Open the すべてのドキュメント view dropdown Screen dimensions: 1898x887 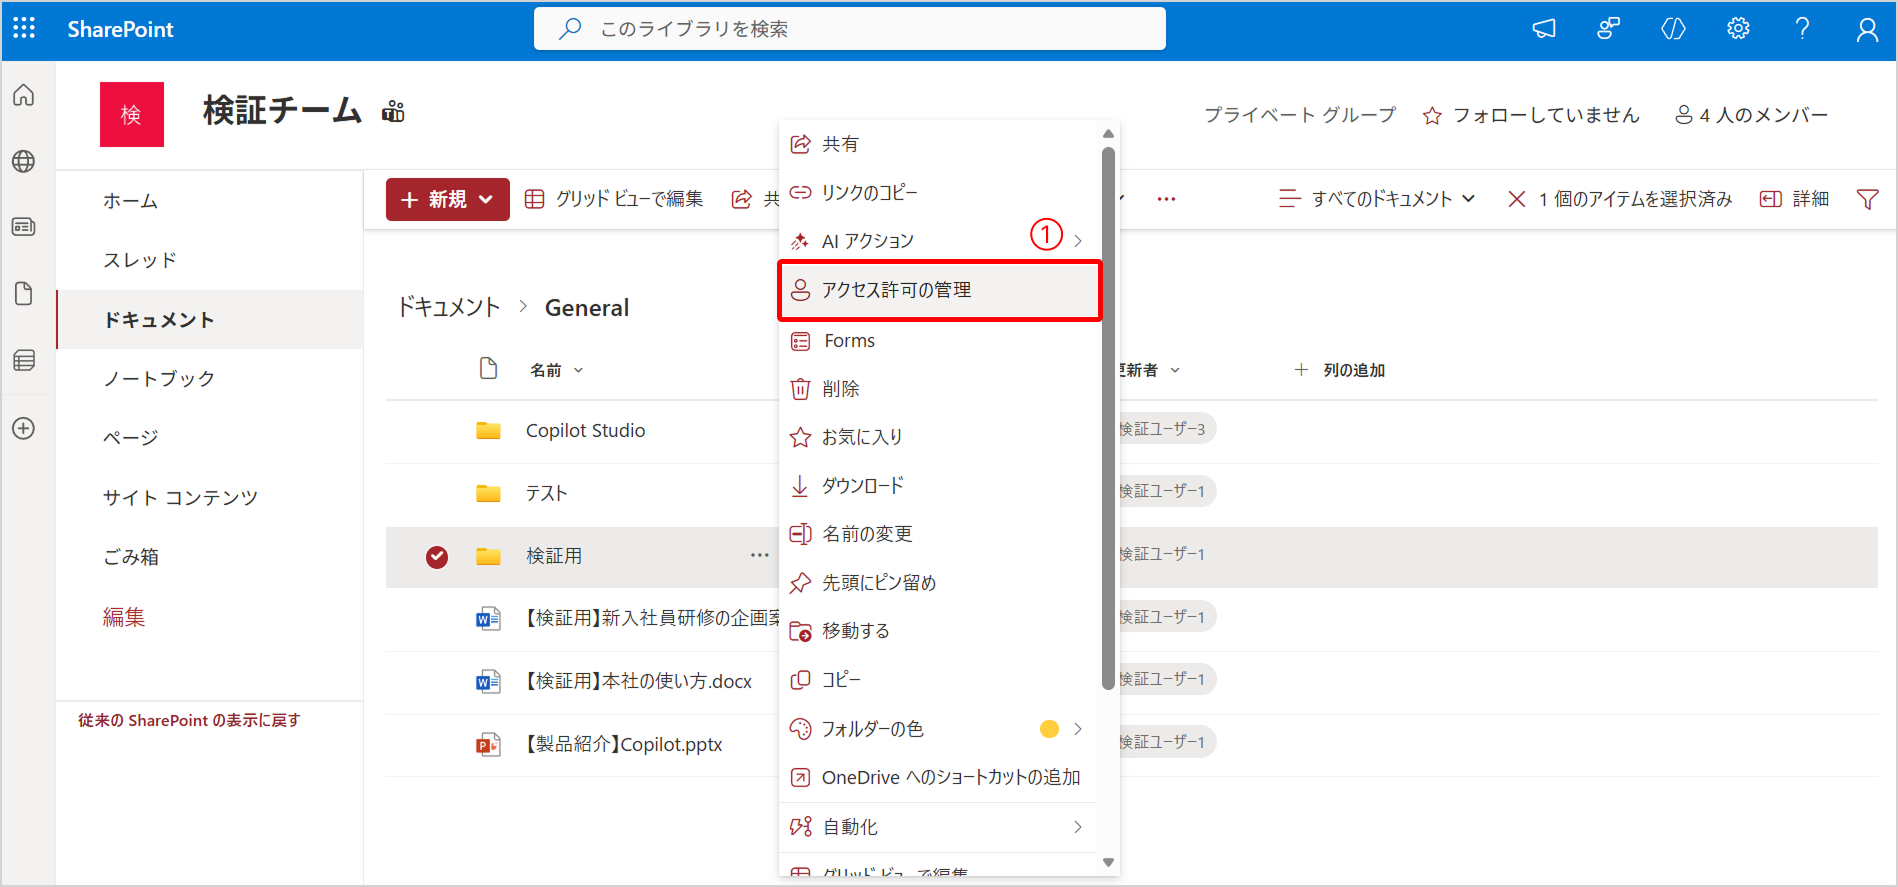click(1380, 199)
